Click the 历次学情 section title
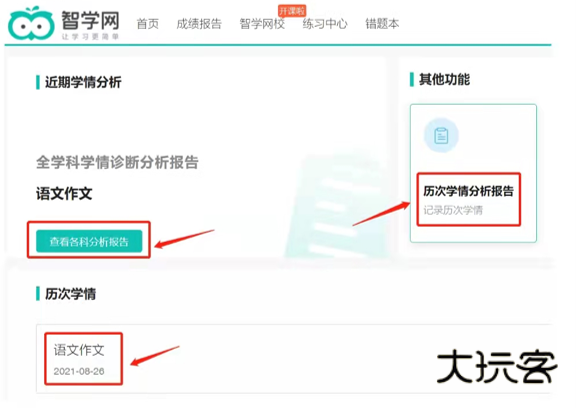This screenshot has height=408, width=578. click(70, 294)
